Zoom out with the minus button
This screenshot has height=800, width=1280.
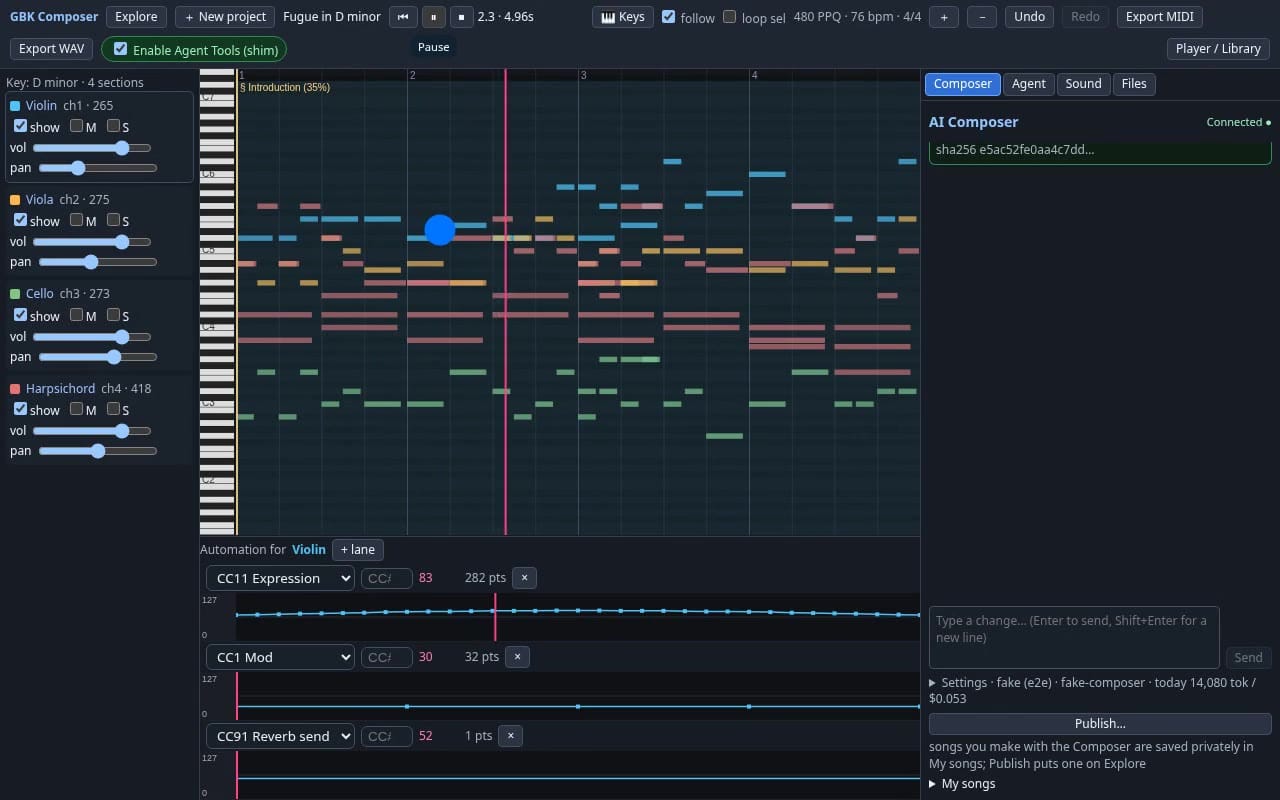(982, 17)
